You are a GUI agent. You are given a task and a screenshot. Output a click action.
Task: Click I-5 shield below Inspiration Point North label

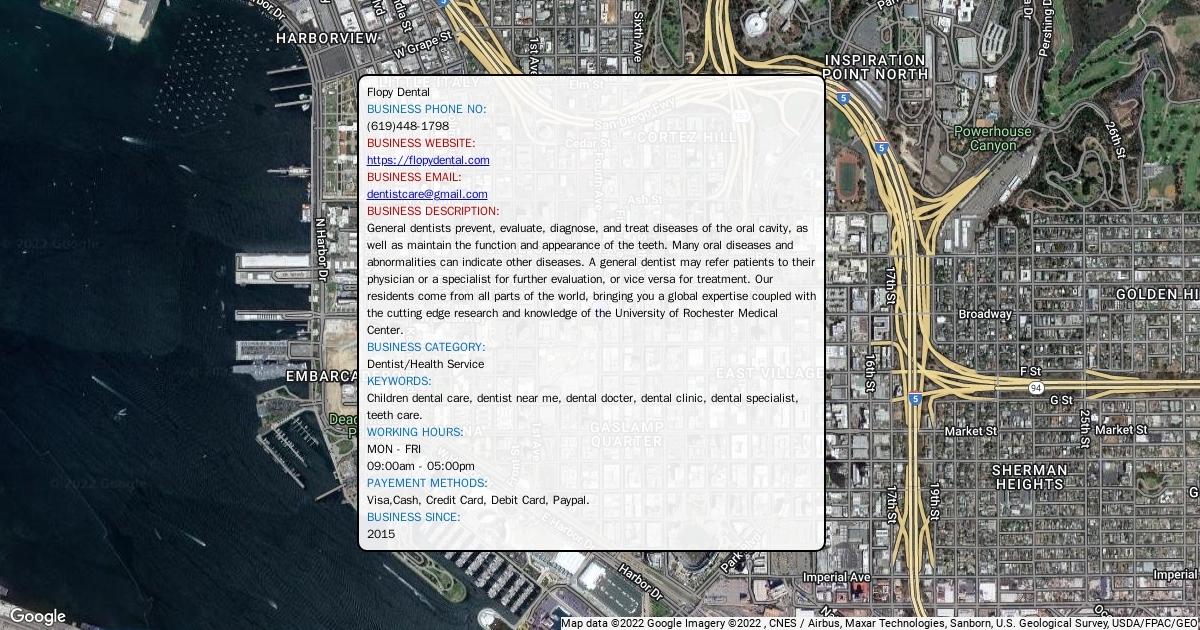point(845,99)
